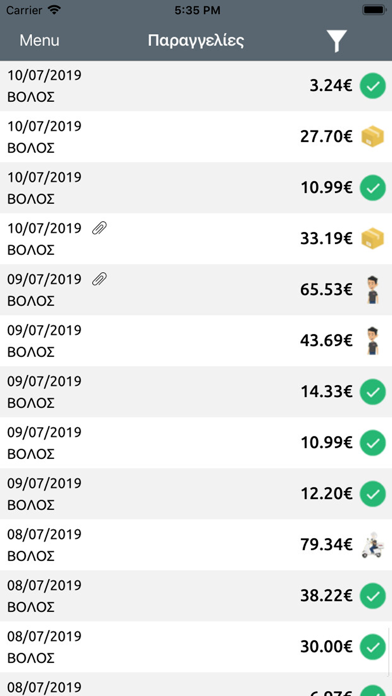Tap the 79.34€ order date 08/07/2019
The height and width of the screenshot is (696, 392).
44,534
